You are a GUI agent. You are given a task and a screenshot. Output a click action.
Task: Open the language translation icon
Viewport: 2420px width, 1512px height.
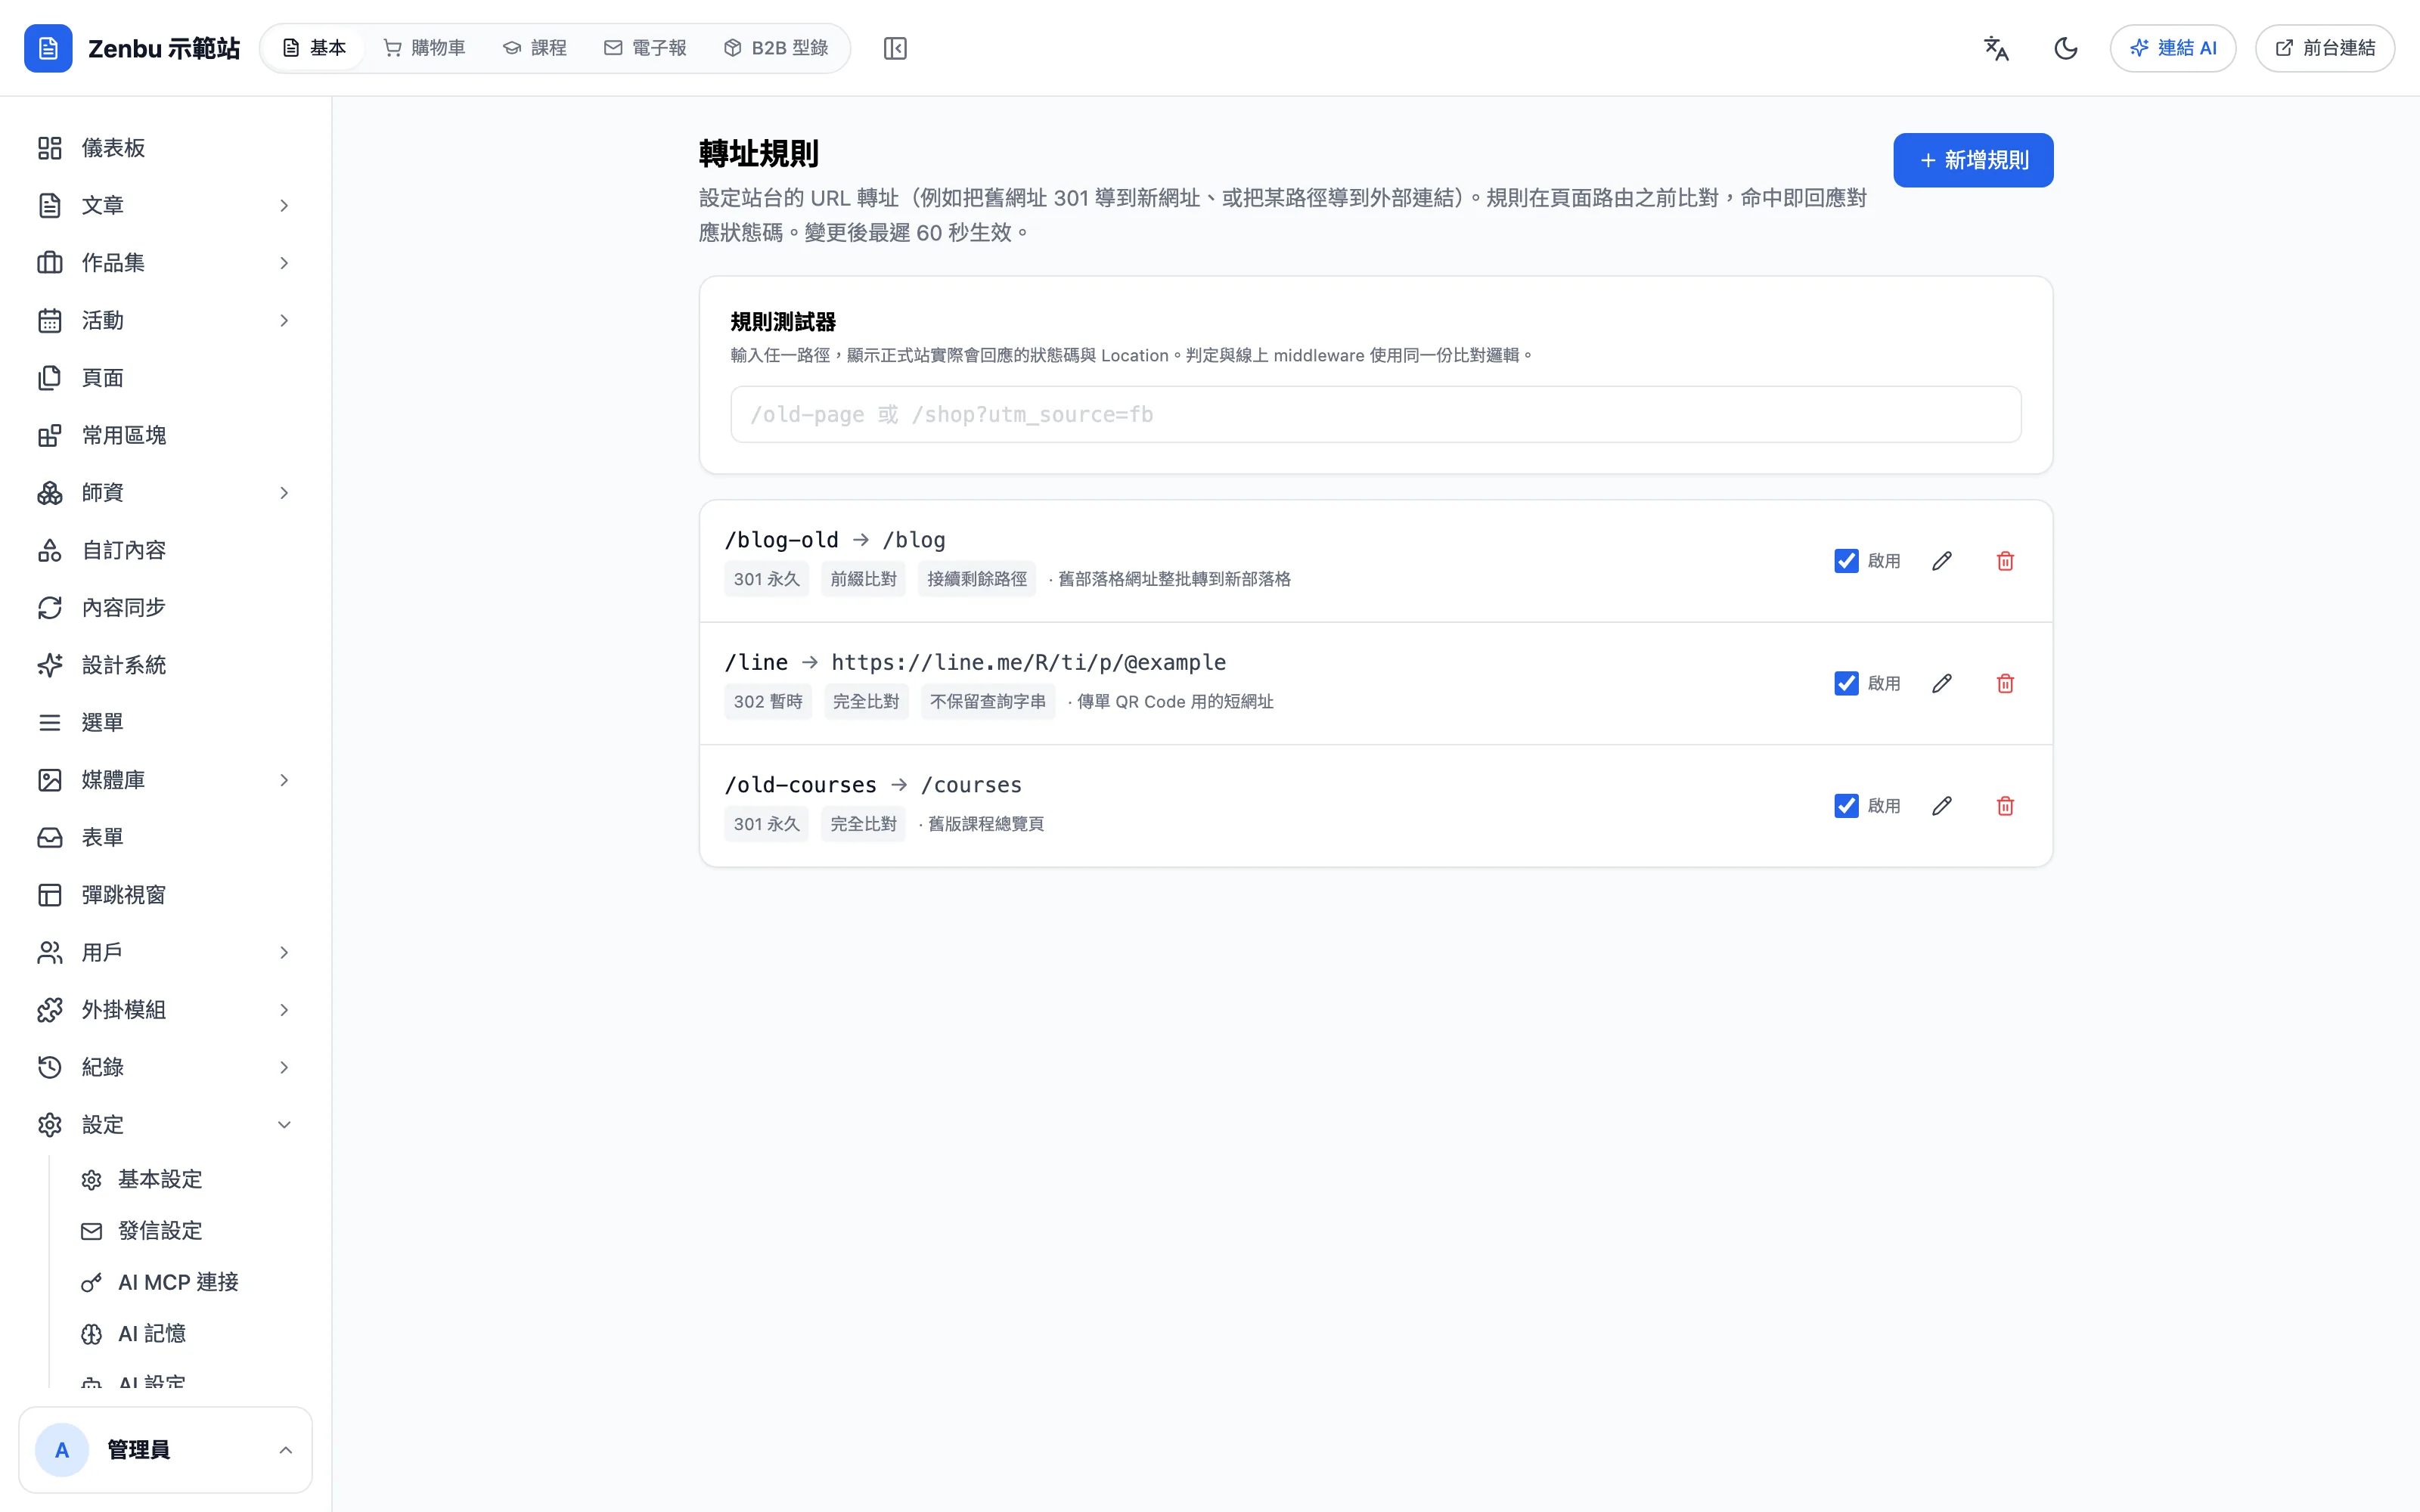pyautogui.click(x=1996, y=48)
